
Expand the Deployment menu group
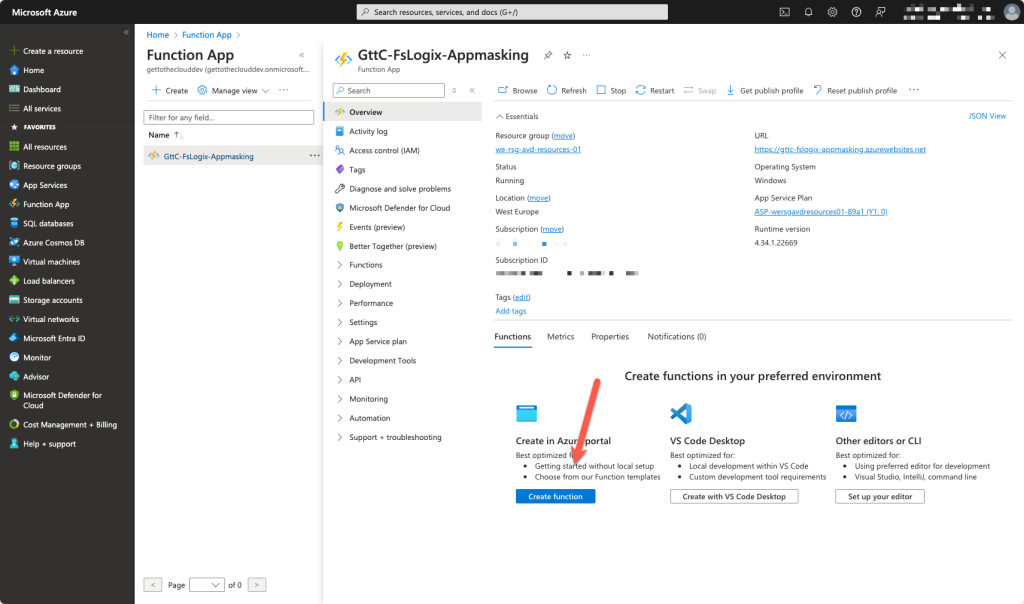[370, 284]
